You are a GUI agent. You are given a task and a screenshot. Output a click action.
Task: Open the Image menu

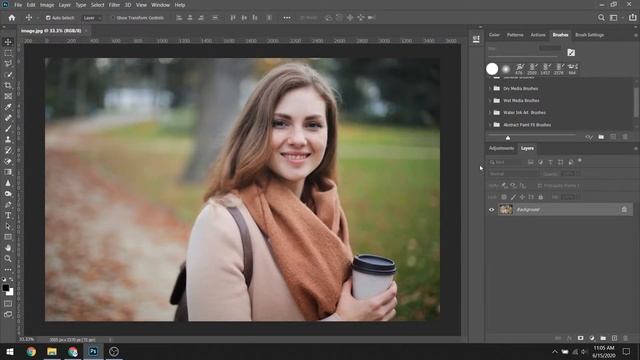point(47,5)
